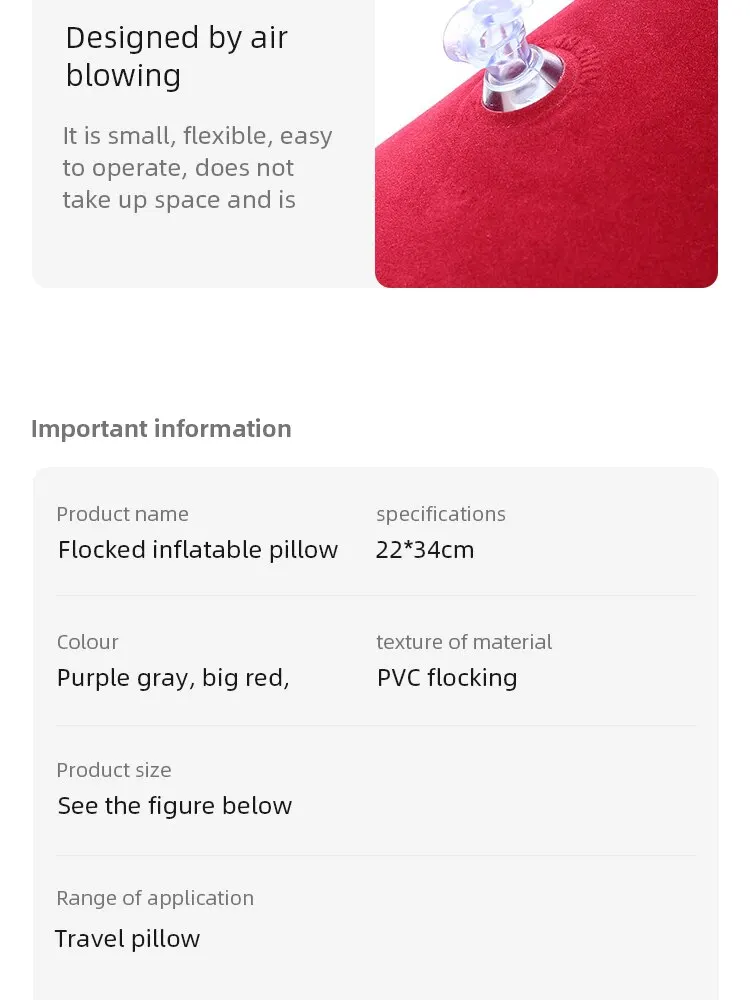Click the 'Product size' label
The height and width of the screenshot is (1000, 750).
click(114, 770)
